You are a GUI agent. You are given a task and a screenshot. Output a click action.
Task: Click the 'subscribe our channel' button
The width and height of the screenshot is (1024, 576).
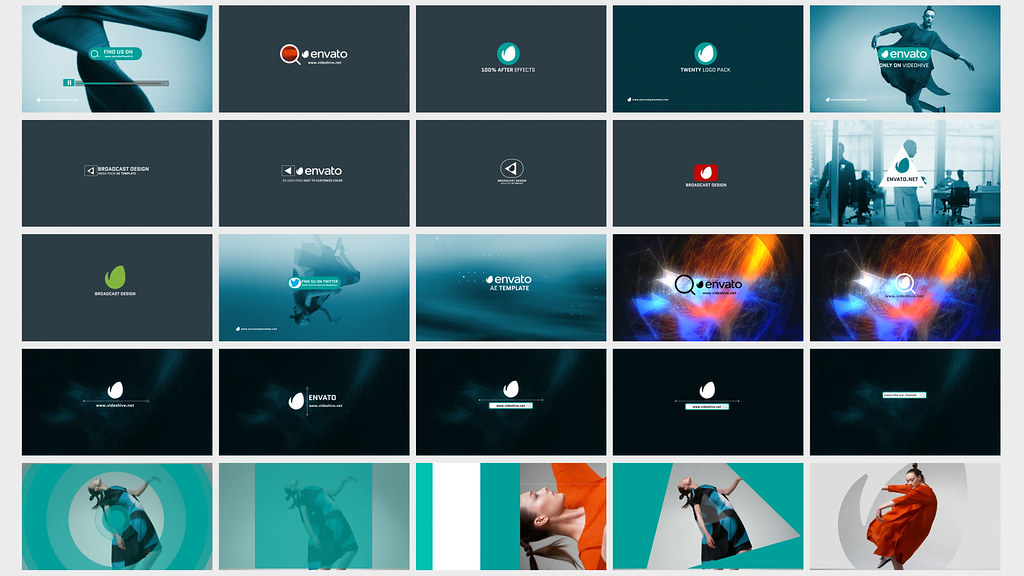pos(904,395)
